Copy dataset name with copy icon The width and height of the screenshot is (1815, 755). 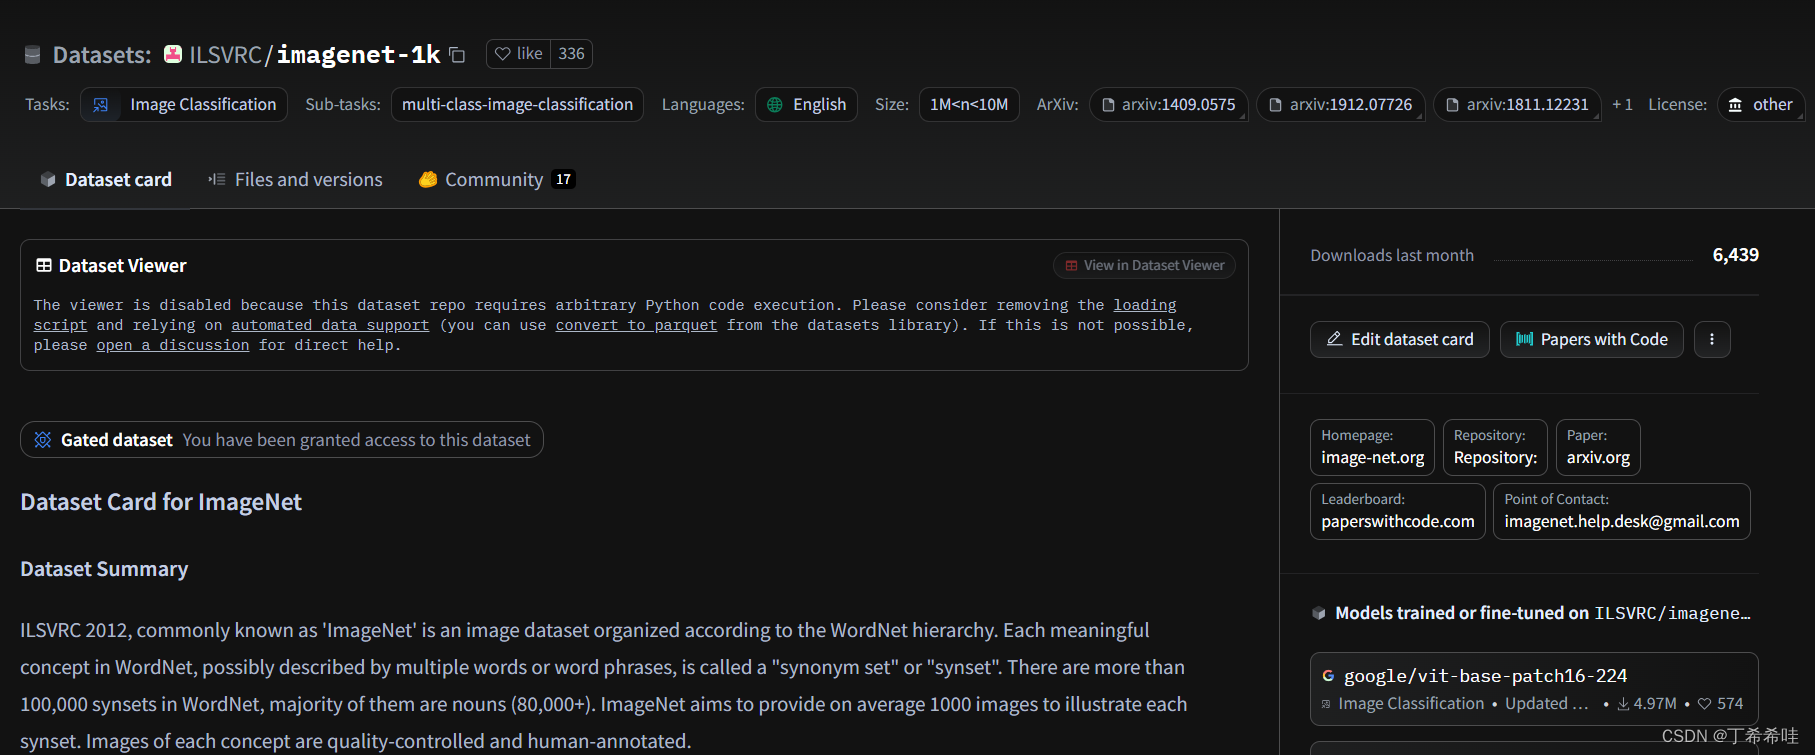tap(457, 55)
